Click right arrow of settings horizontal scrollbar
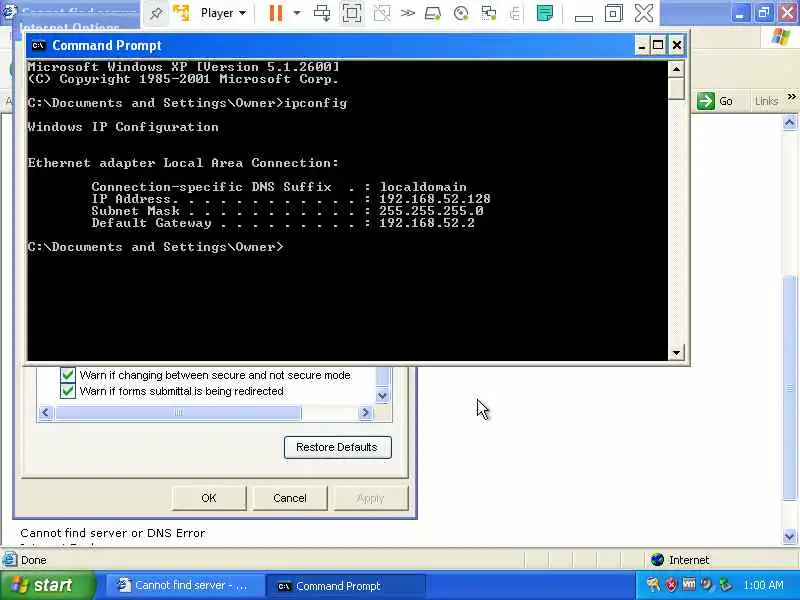This screenshot has height=600, width=800. tap(365, 412)
